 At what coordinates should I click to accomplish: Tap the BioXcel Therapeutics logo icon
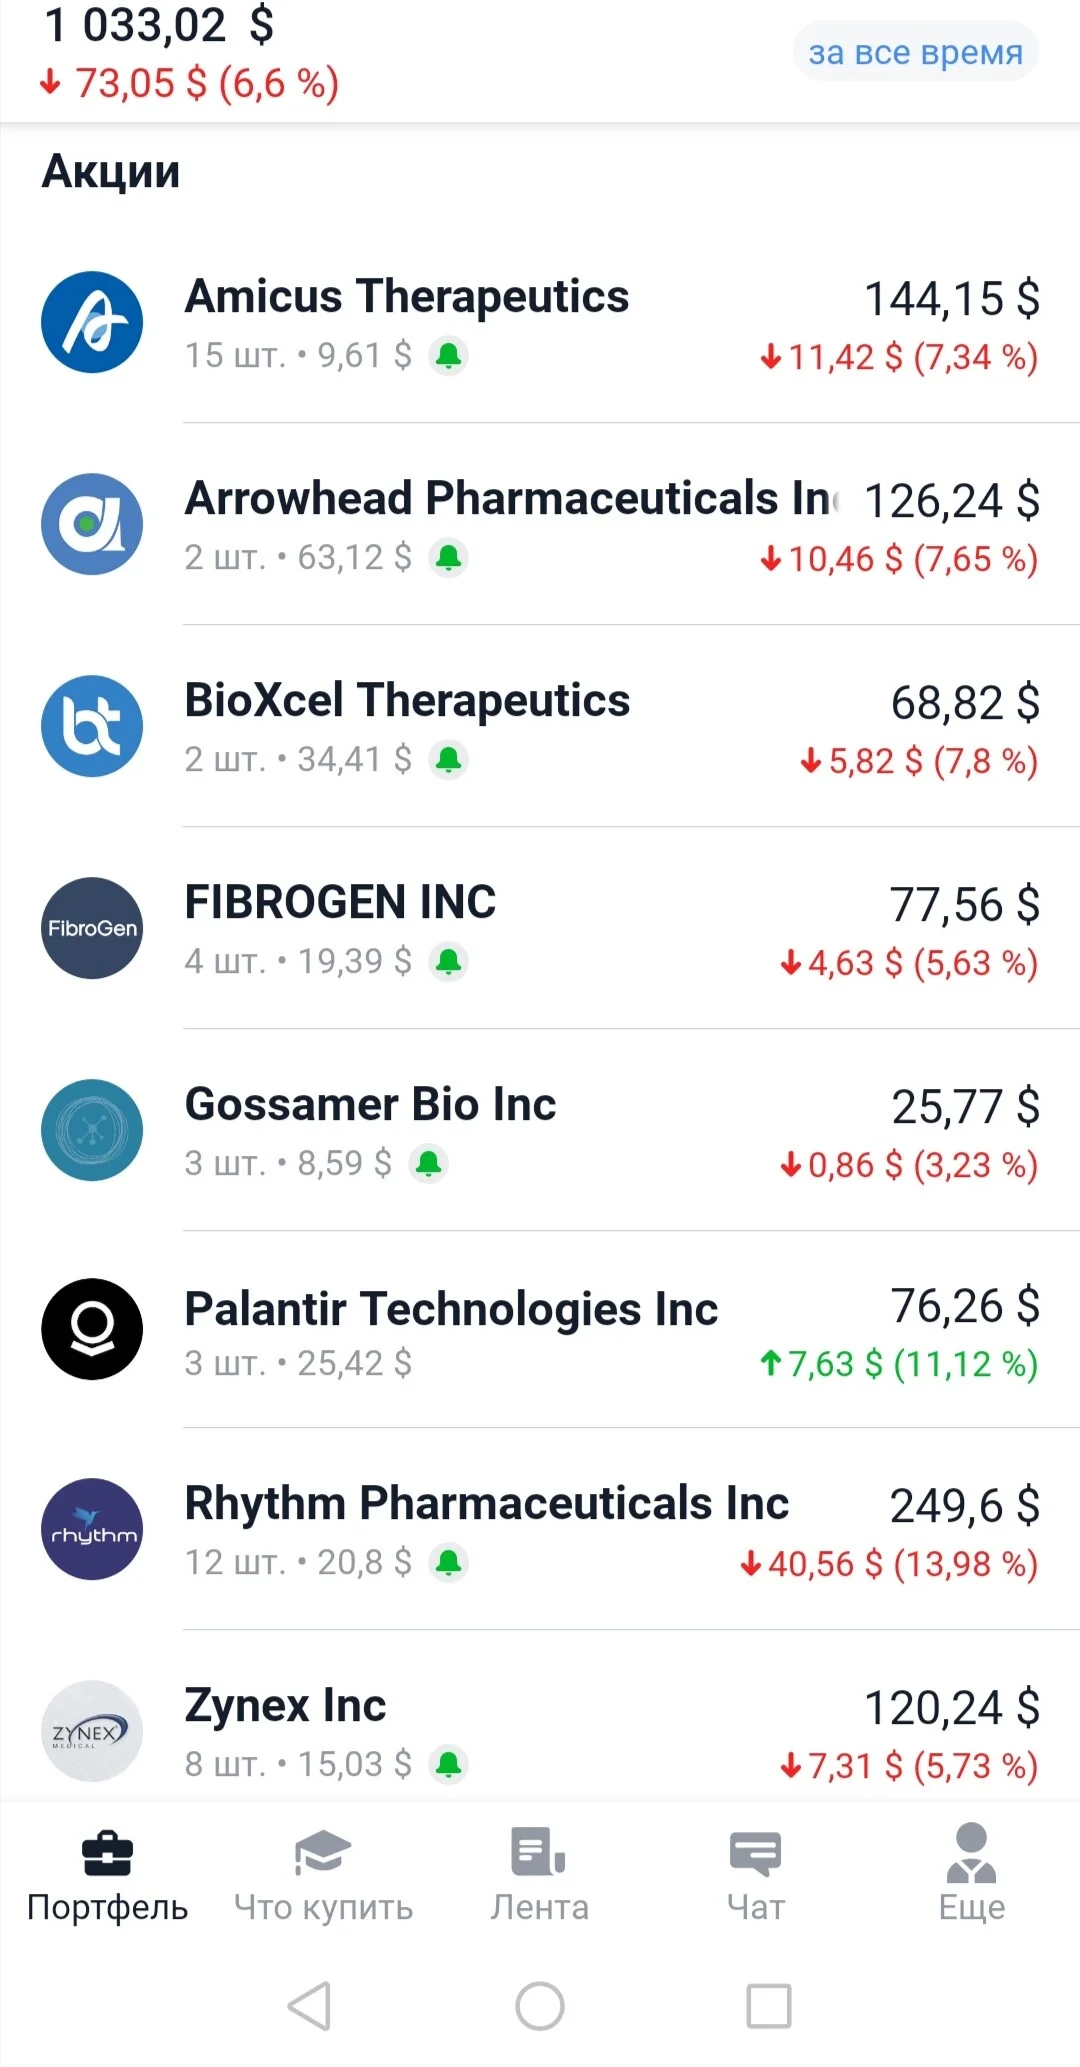coord(92,726)
